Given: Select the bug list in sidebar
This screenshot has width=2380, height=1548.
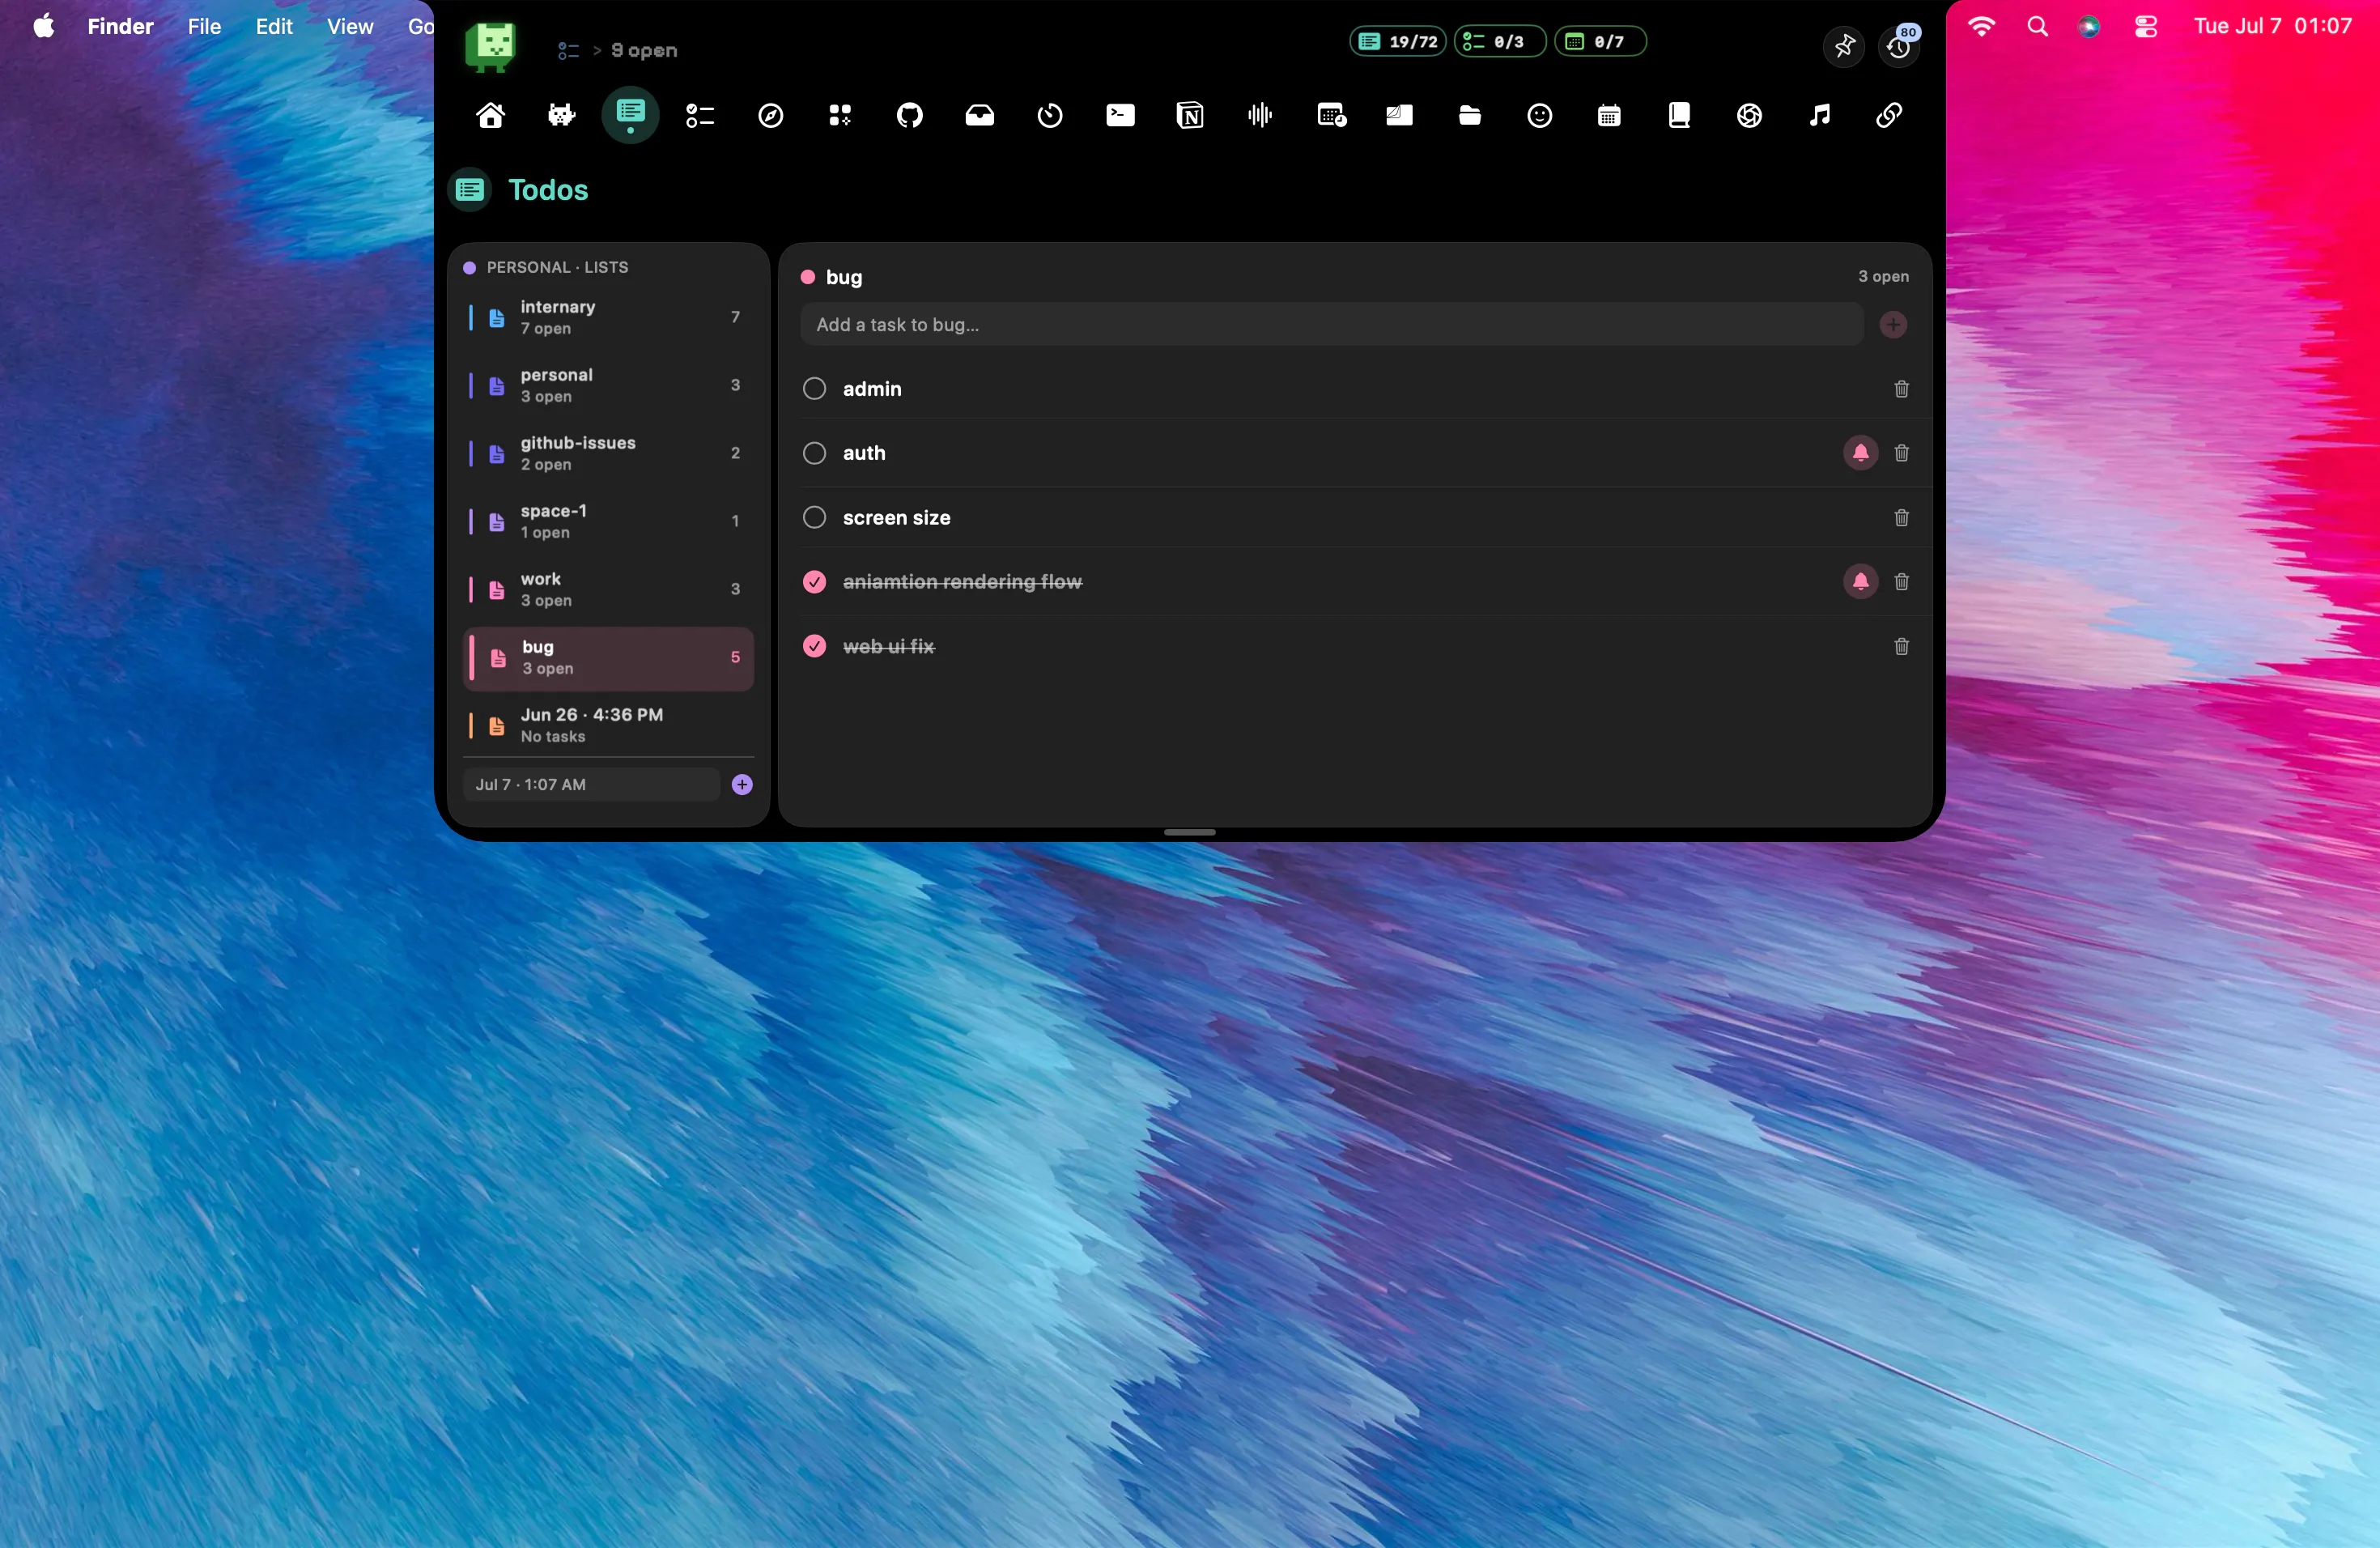Looking at the screenshot, I should (x=608, y=658).
